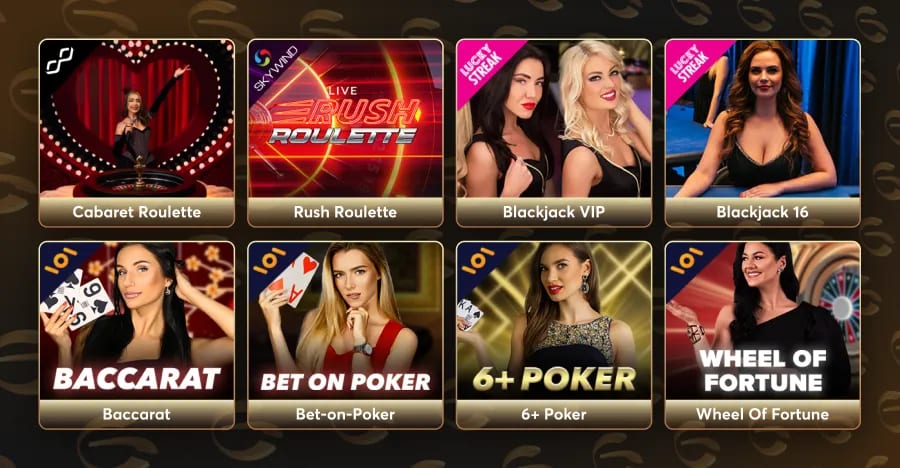Click the Wheel Of Fortune title label

763,414
